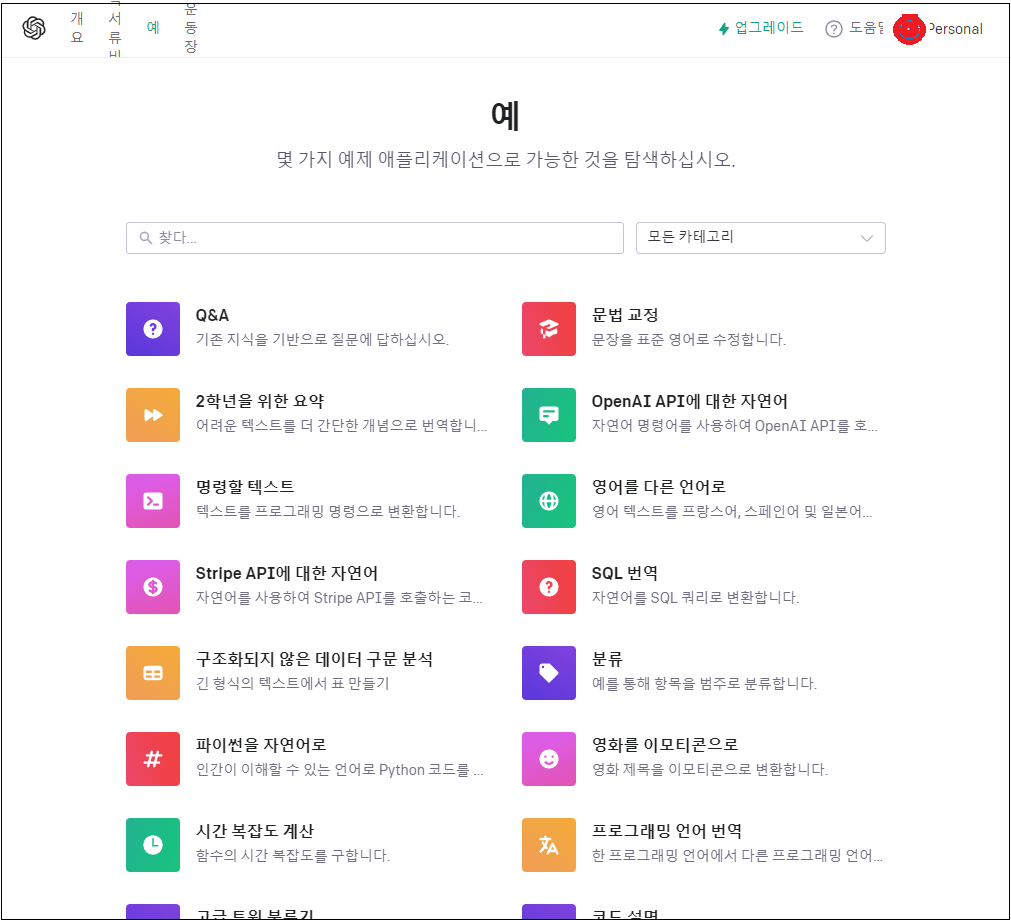Select the graduation cap icon for 문법 교정
Screen dimensions: 1011x920
(548, 328)
